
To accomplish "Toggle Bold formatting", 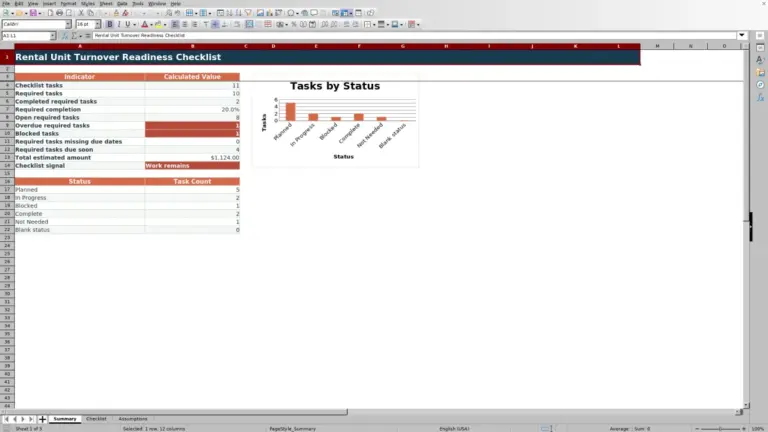I will [110, 24].
